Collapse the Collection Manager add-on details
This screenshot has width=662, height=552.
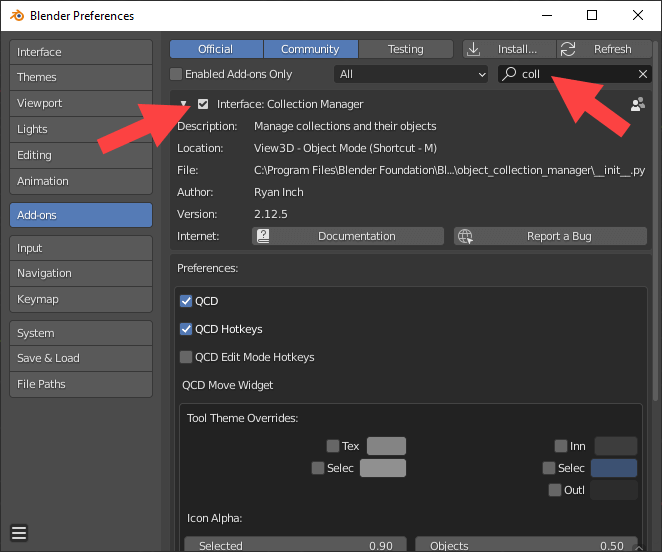click(184, 103)
